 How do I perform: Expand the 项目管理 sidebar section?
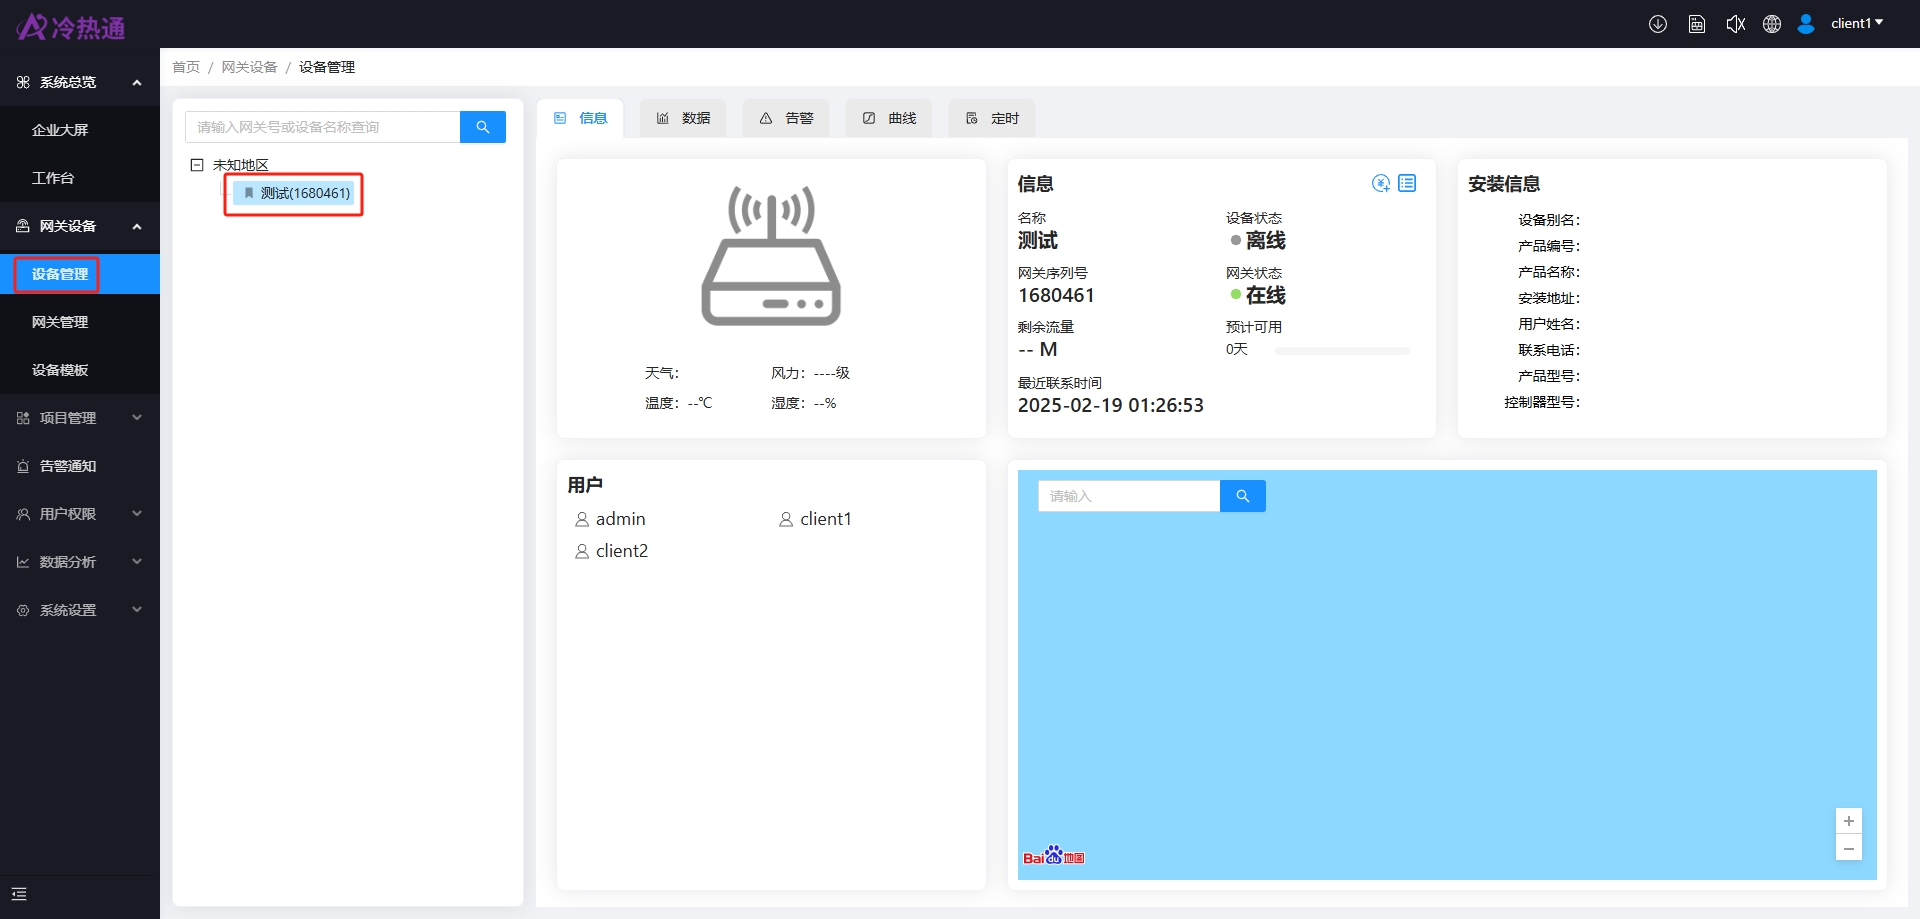point(80,418)
